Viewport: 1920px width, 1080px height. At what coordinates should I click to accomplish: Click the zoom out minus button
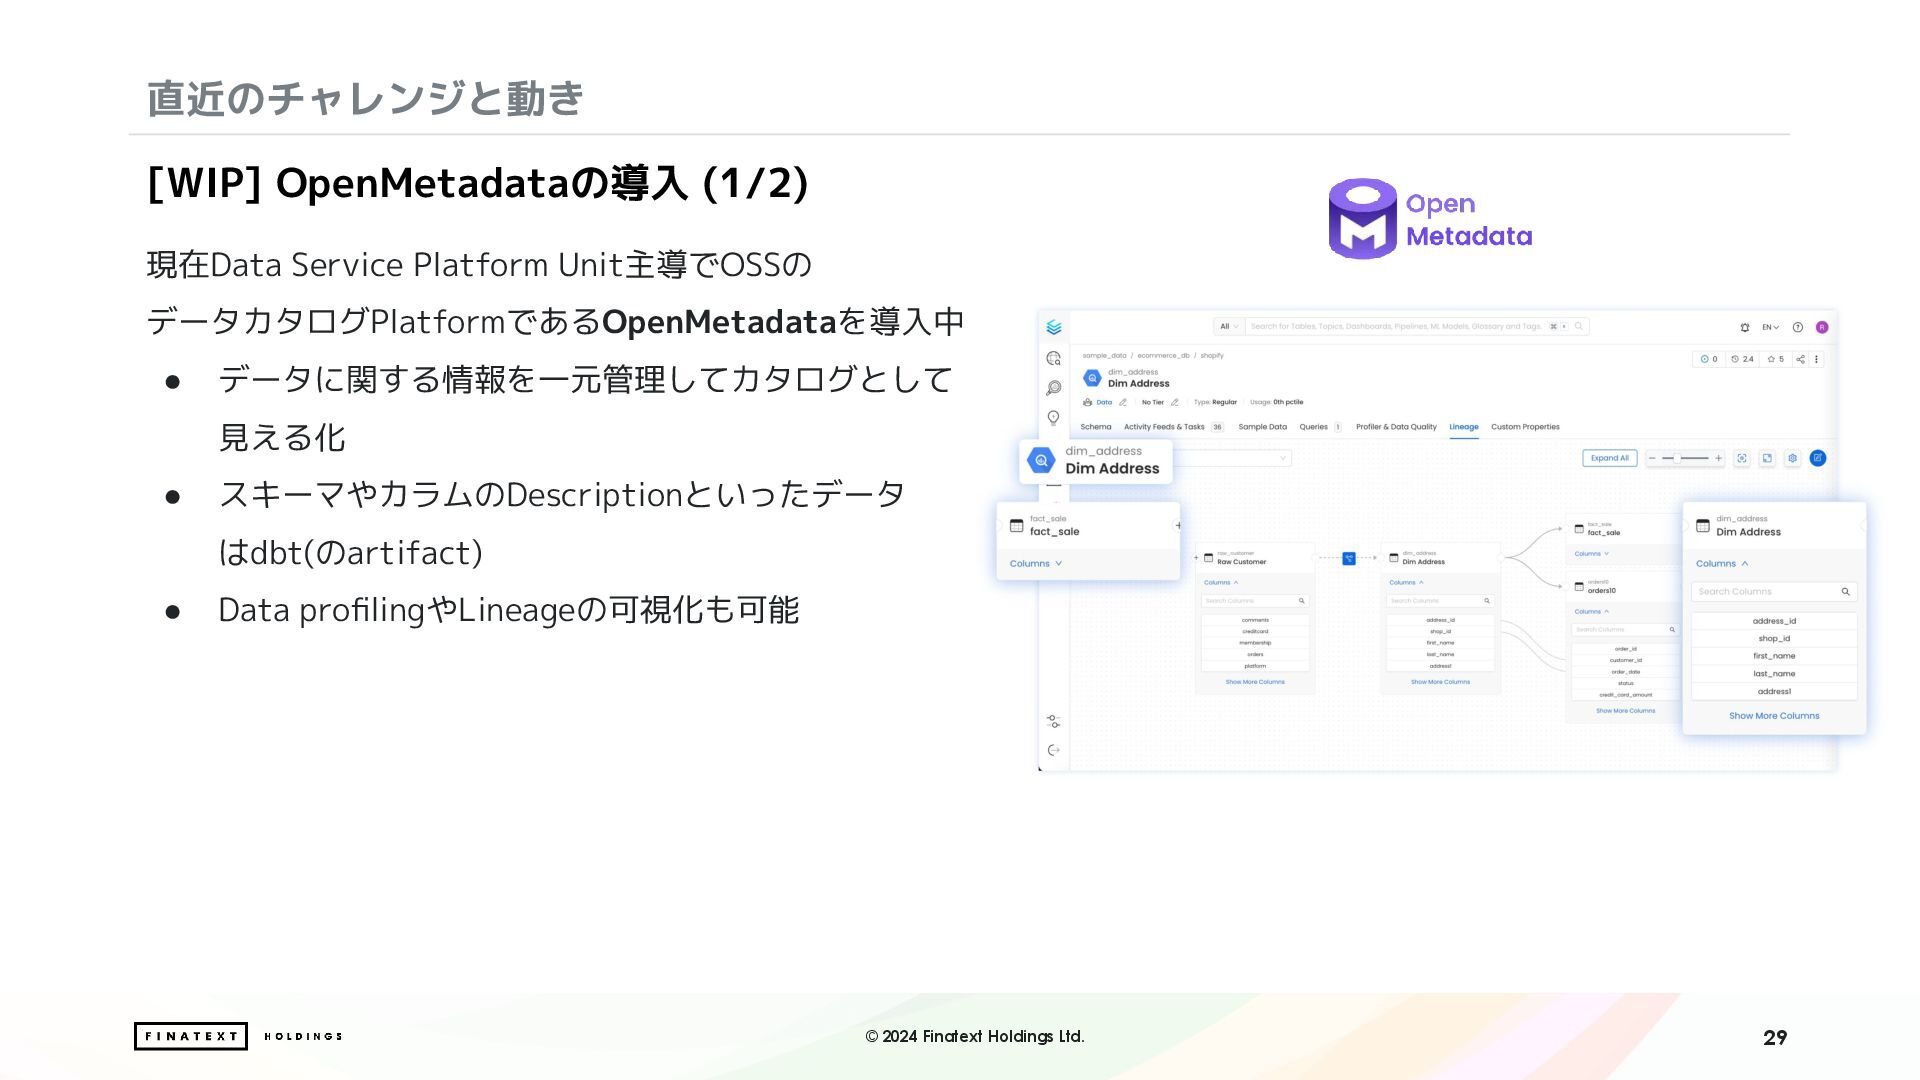(1653, 458)
